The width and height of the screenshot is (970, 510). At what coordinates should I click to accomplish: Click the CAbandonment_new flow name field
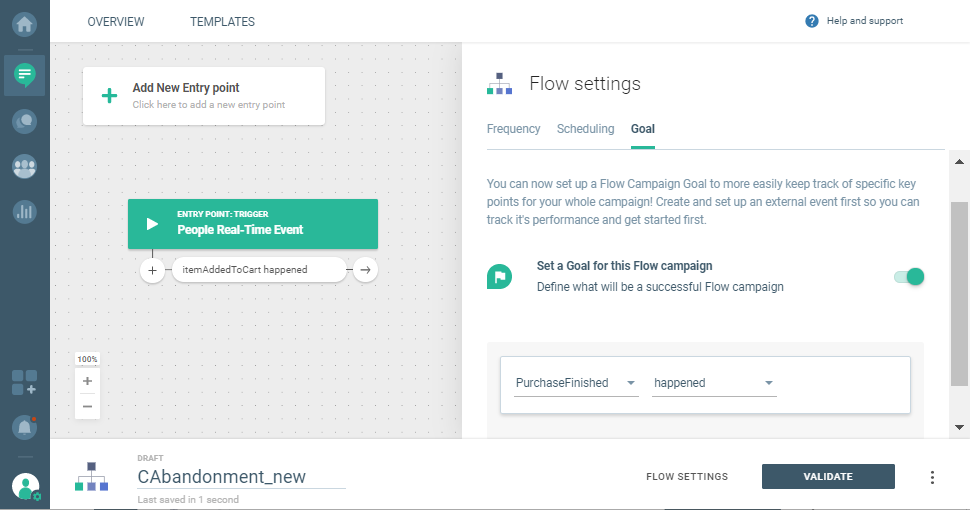pyautogui.click(x=240, y=477)
